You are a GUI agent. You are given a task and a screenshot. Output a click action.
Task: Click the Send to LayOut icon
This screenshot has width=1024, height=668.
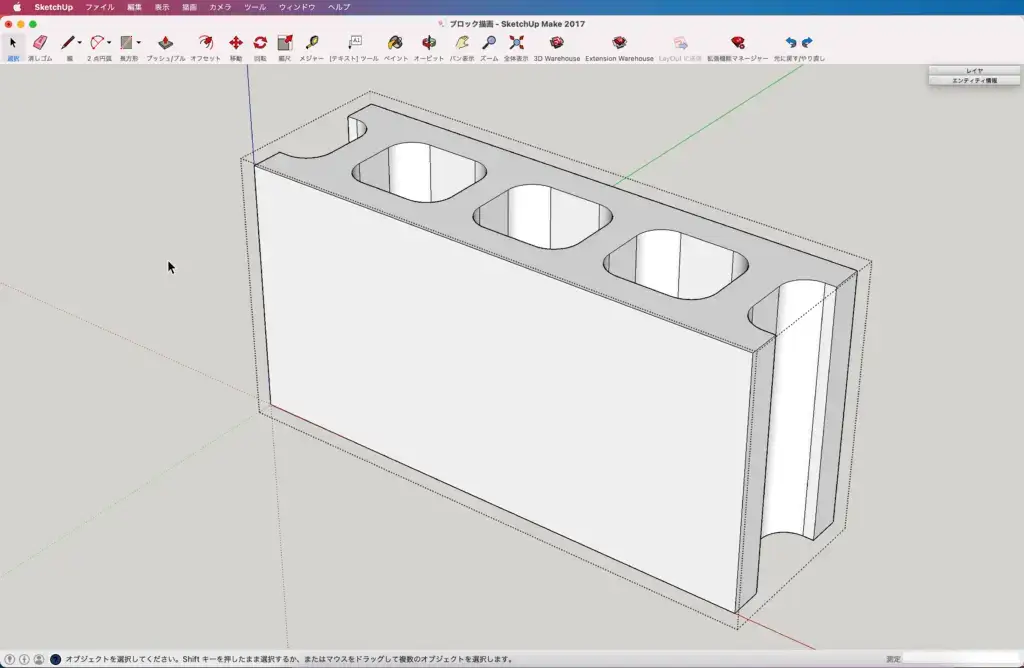(680, 43)
